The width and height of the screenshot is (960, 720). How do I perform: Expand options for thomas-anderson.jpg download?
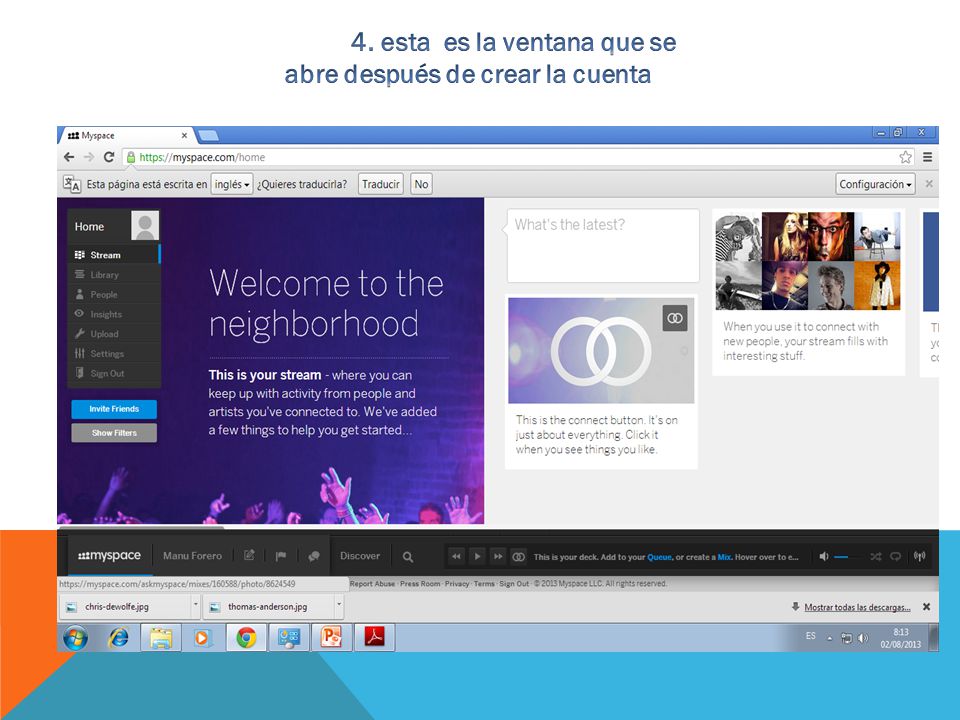[339, 605]
